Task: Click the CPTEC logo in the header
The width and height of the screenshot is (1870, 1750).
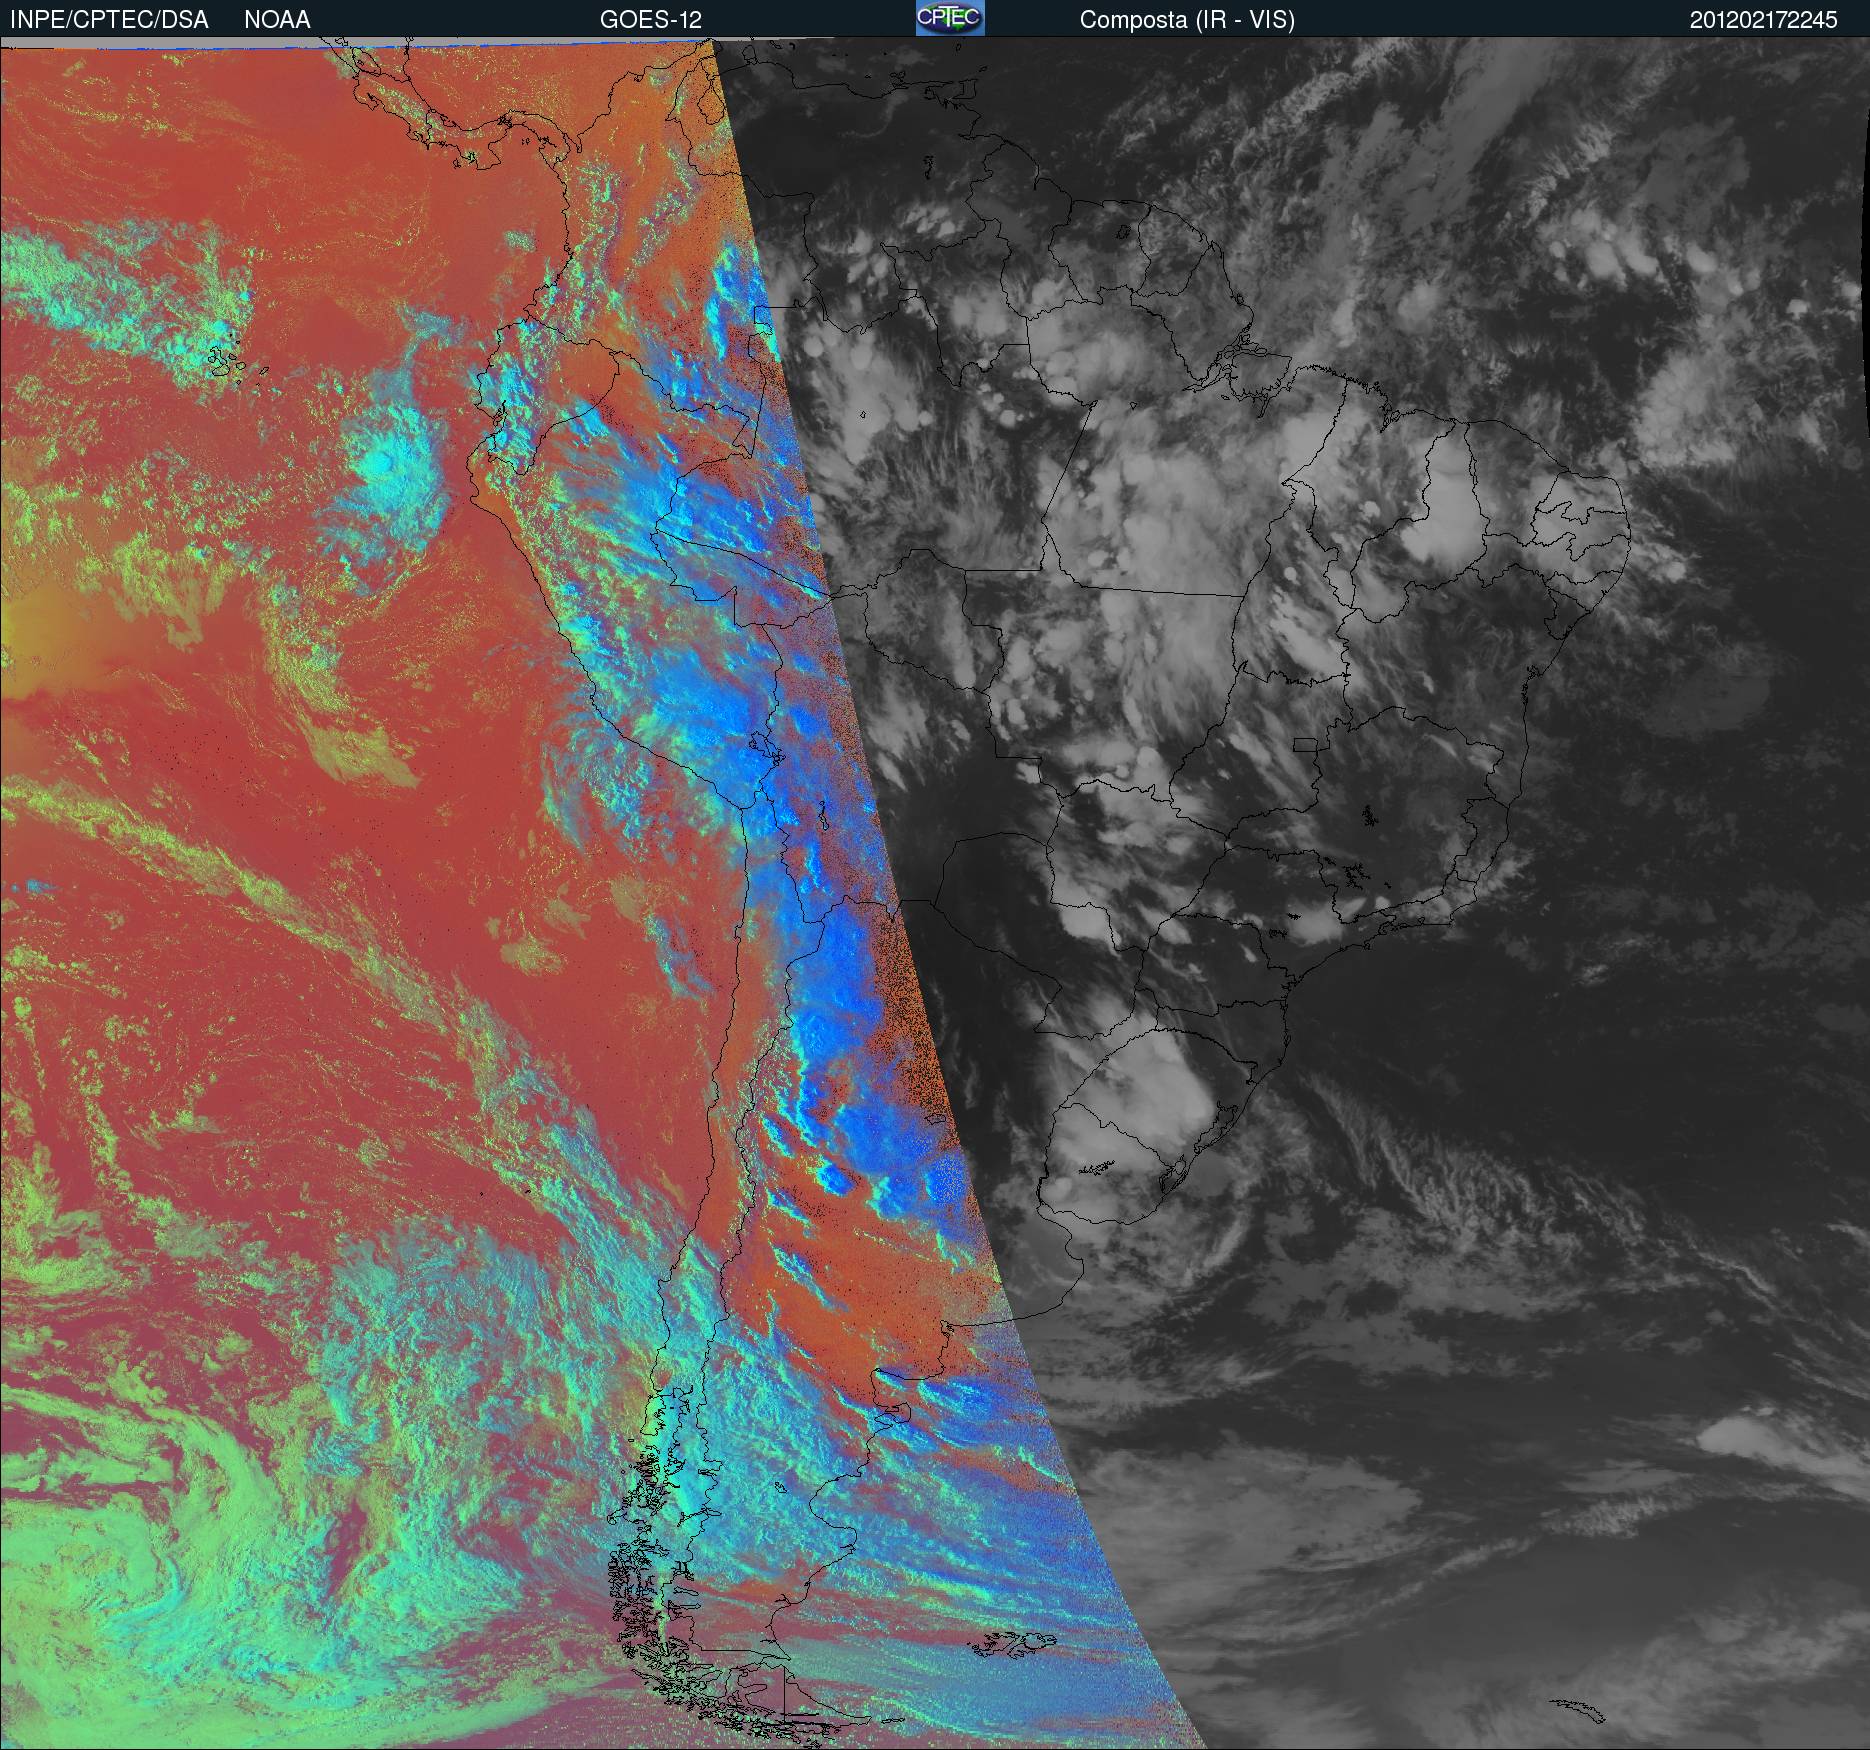Action: (950, 18)
